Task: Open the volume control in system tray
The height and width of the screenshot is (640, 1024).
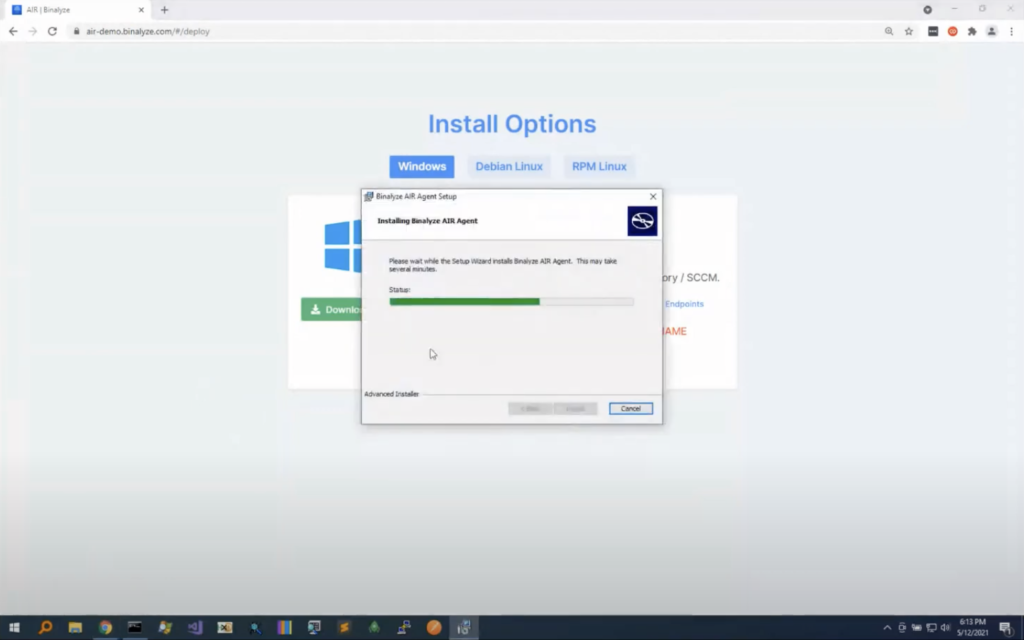Action: (x=945, y=628)
